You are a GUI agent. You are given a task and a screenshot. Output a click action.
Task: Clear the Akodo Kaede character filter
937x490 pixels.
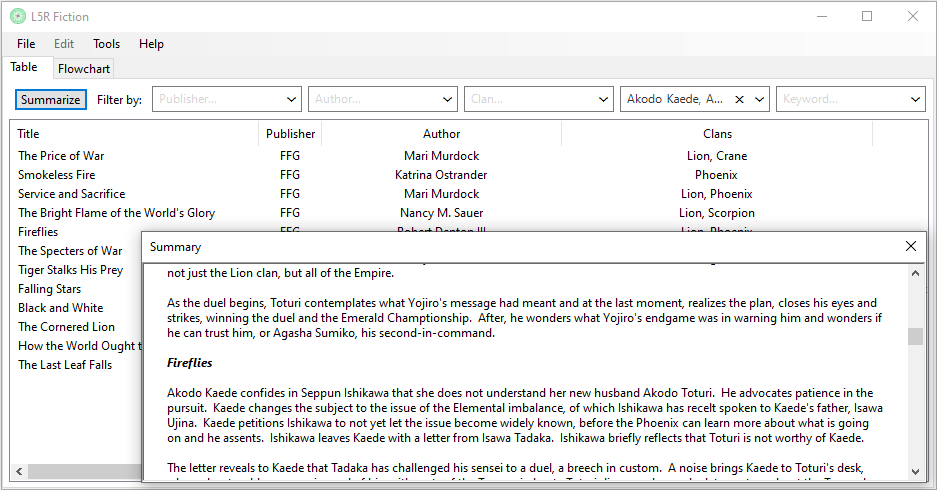pos(740,100)
